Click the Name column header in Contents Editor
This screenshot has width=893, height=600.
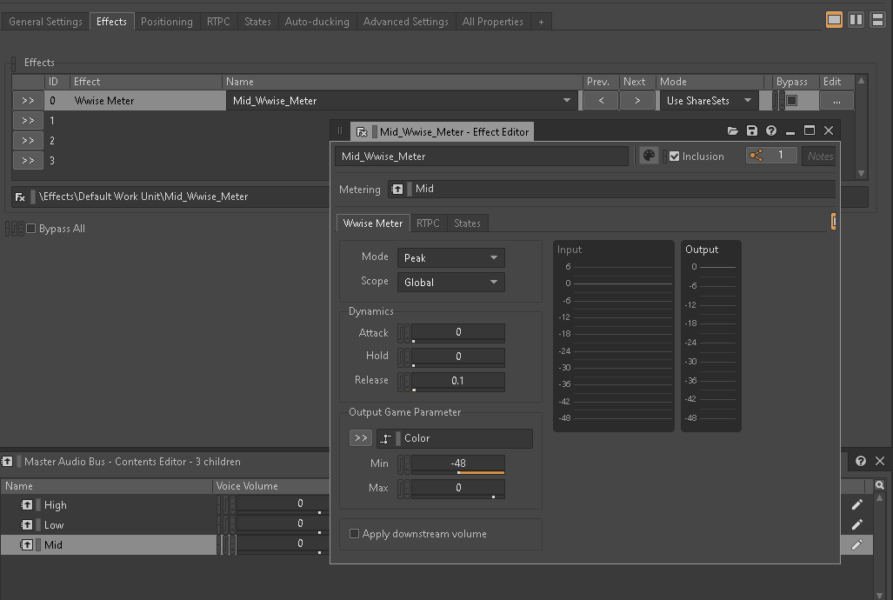coord(106,486)
